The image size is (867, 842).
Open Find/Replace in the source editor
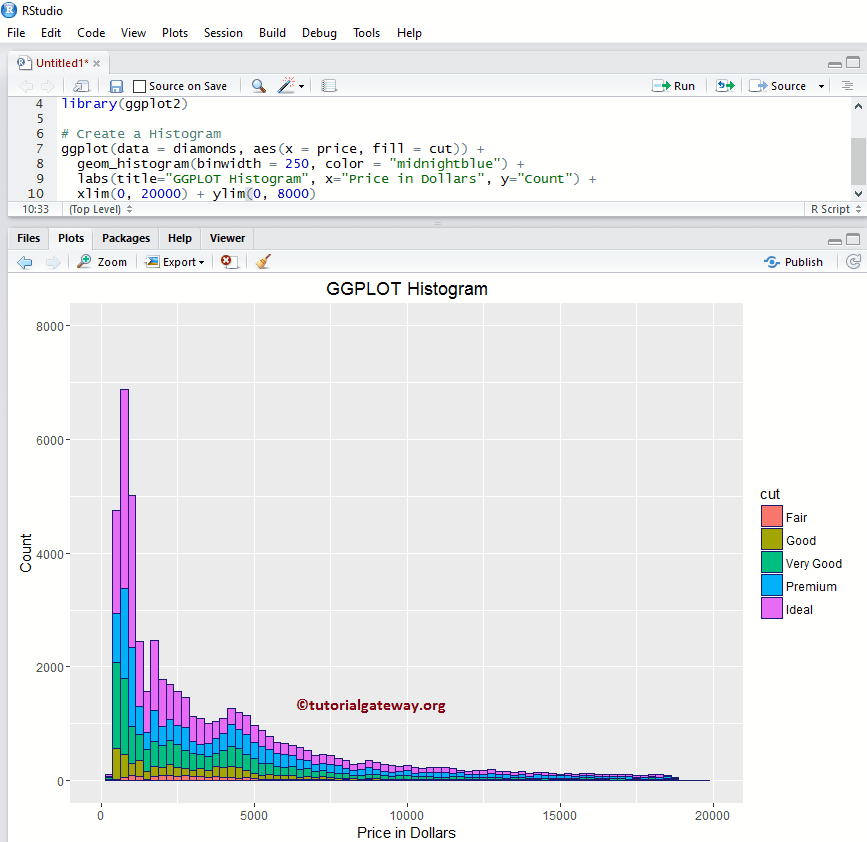258,86
